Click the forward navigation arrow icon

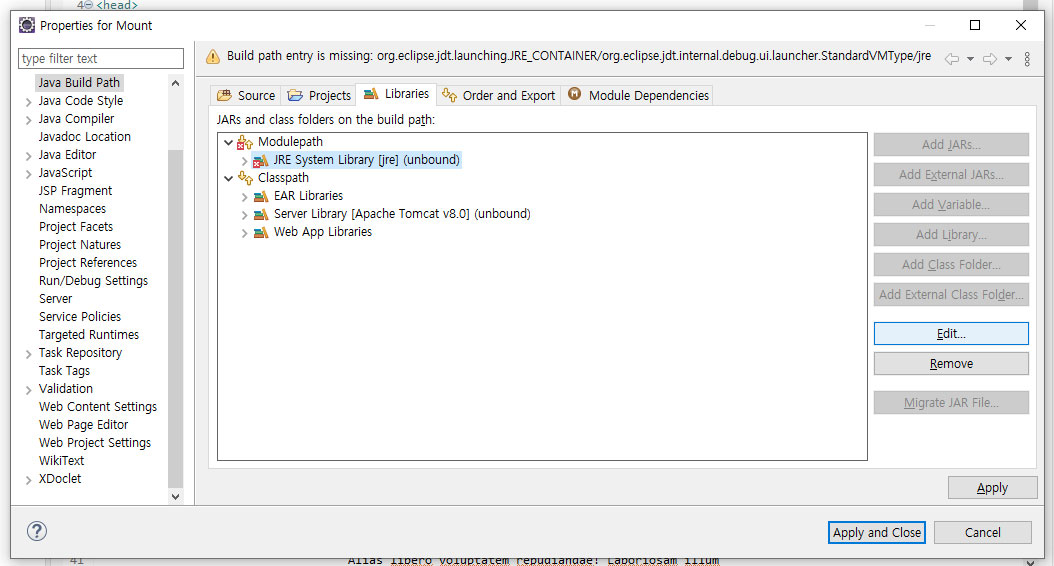(x=989, y=58)
